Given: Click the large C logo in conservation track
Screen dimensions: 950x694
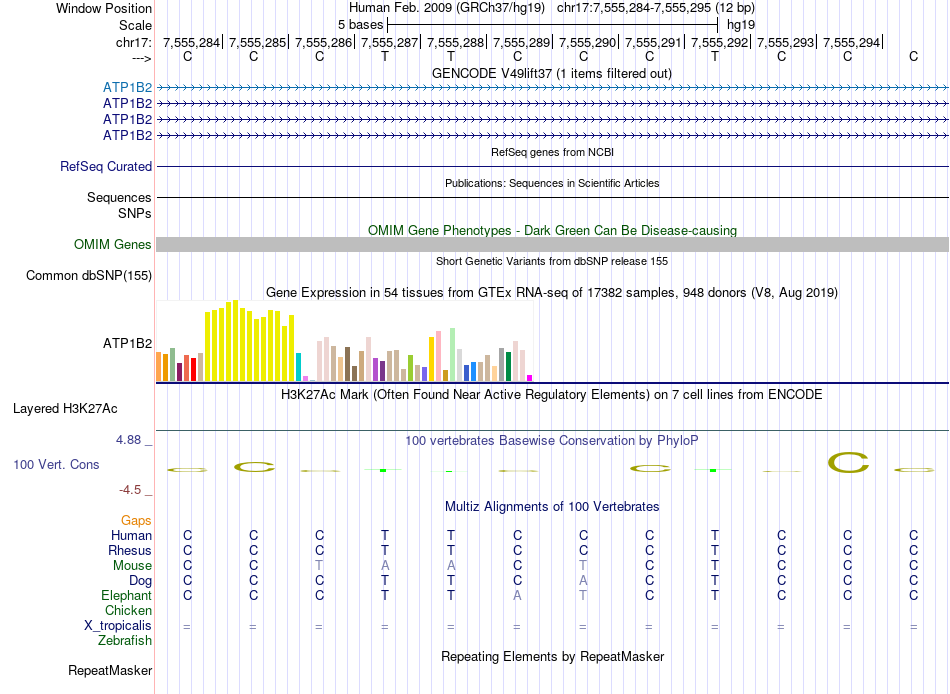Looking at the screenshot, I should (x=848, y=464).
